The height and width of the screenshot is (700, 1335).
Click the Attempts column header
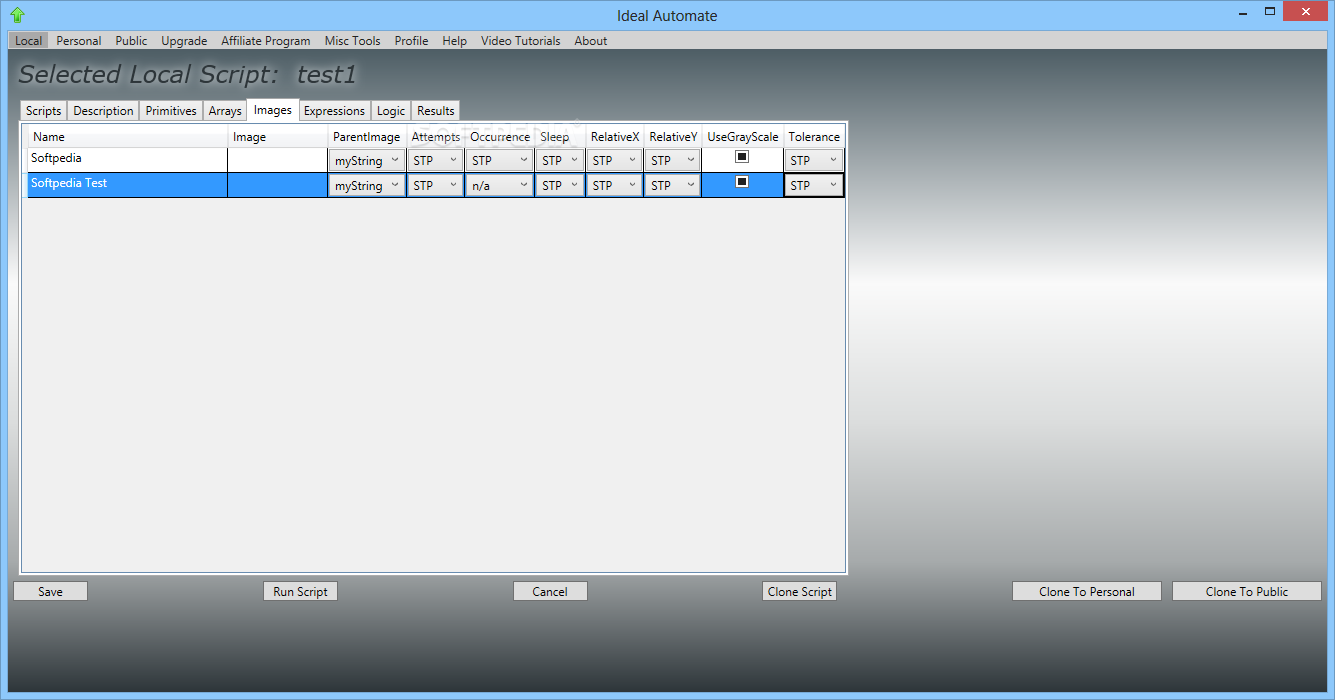(x=436, y=137)
